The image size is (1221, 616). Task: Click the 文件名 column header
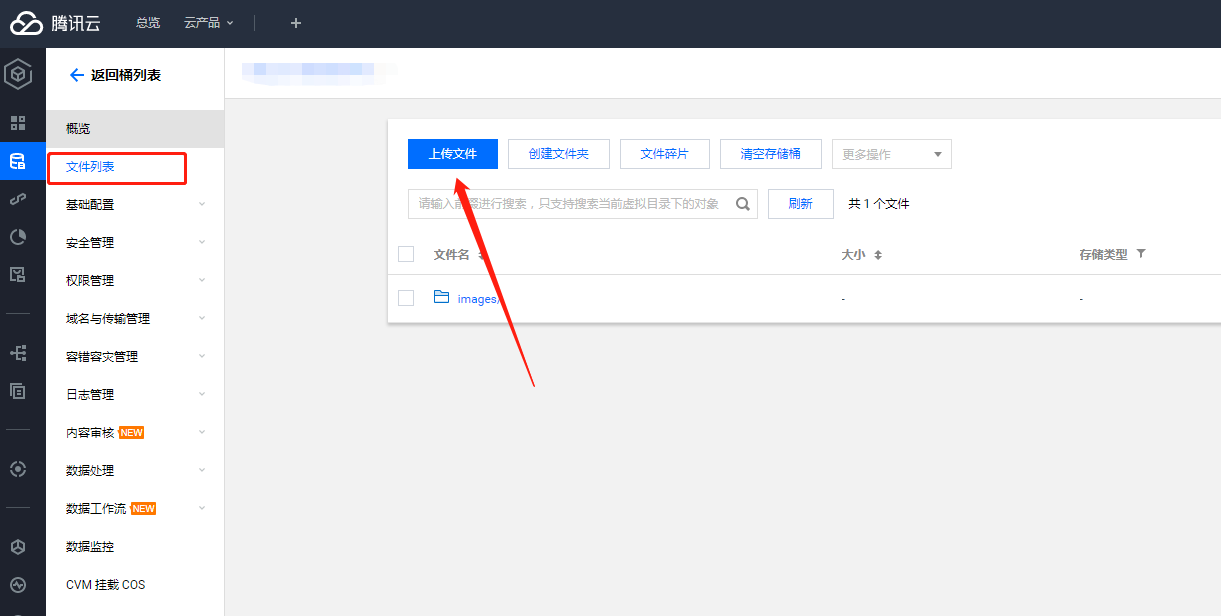(452, 255)
